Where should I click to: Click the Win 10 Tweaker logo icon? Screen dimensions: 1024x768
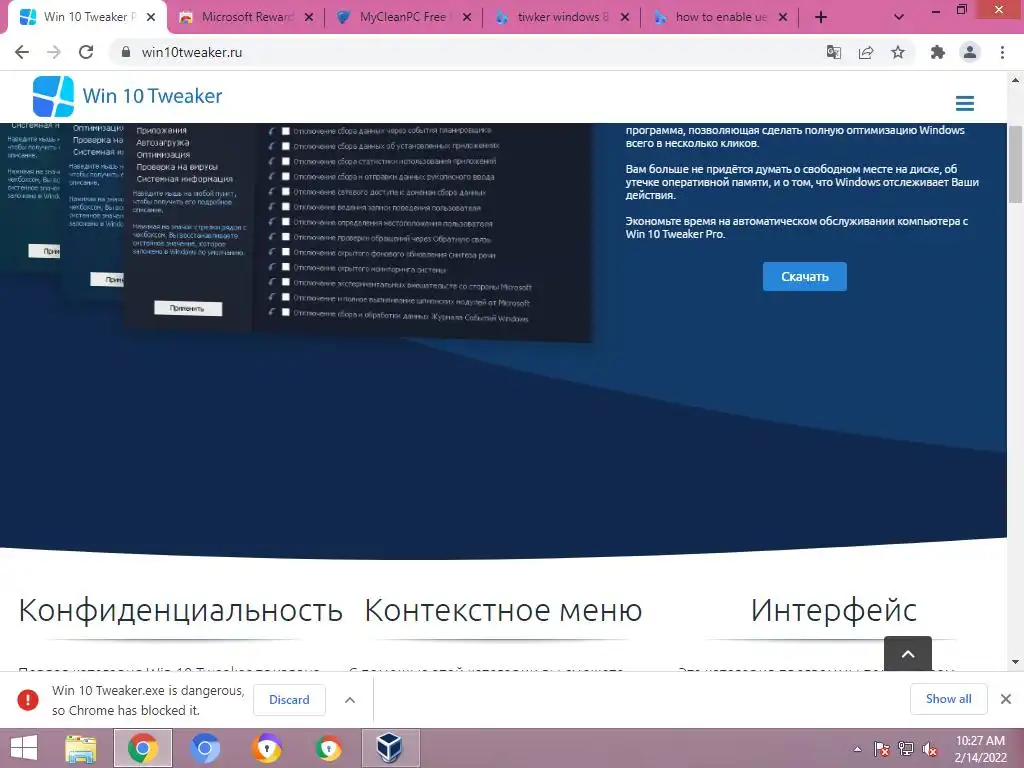click(x=53, y=96)
